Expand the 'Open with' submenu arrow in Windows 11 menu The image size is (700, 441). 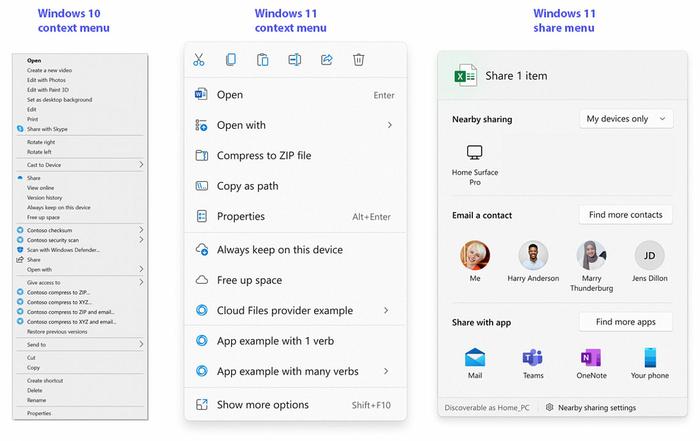(x=390, y=125)
